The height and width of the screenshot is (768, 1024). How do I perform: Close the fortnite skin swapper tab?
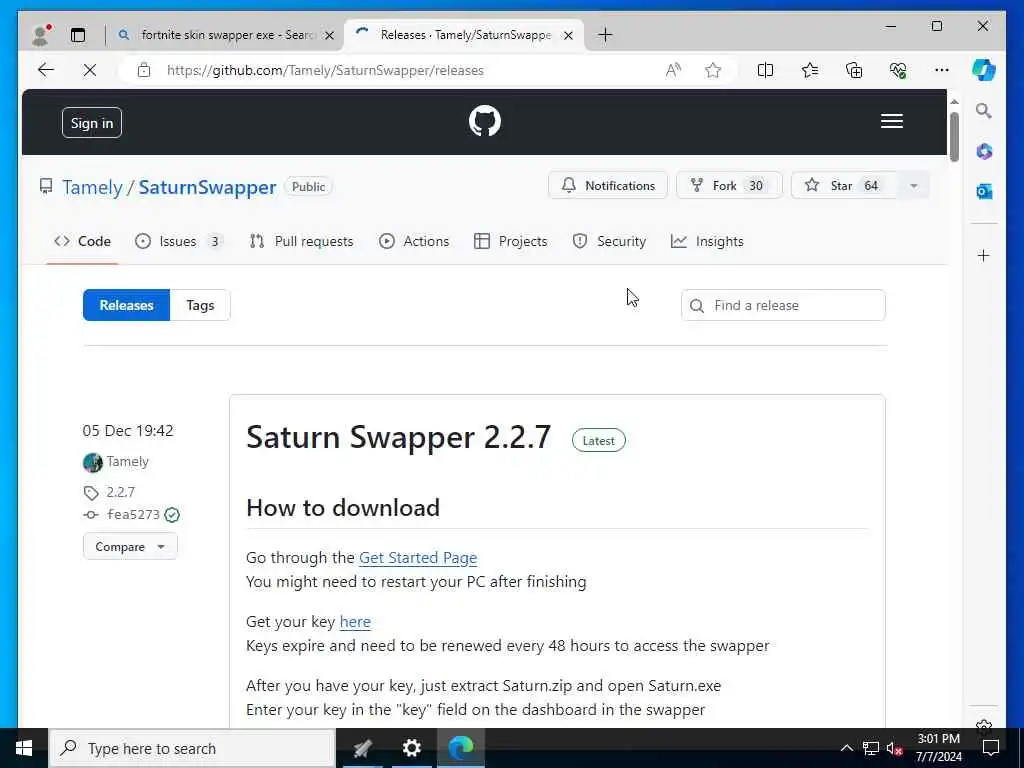(329, 35)
